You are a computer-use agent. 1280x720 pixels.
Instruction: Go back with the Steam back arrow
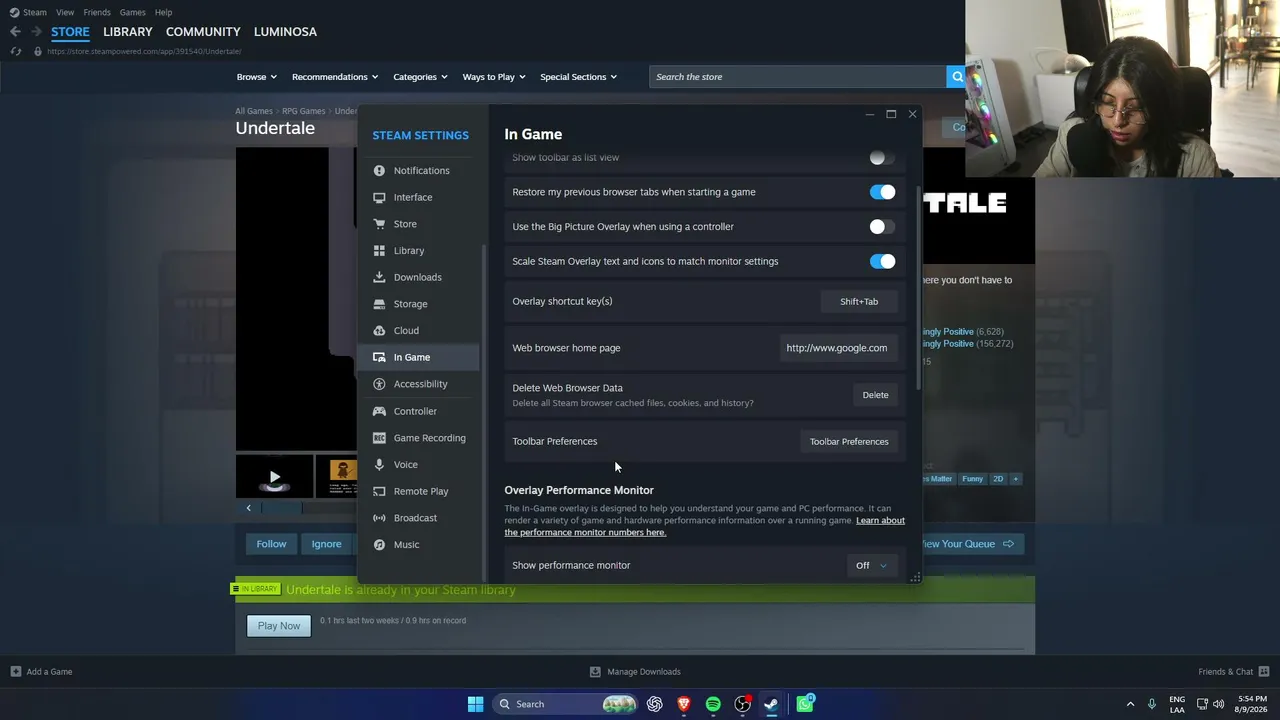[15, 32]
